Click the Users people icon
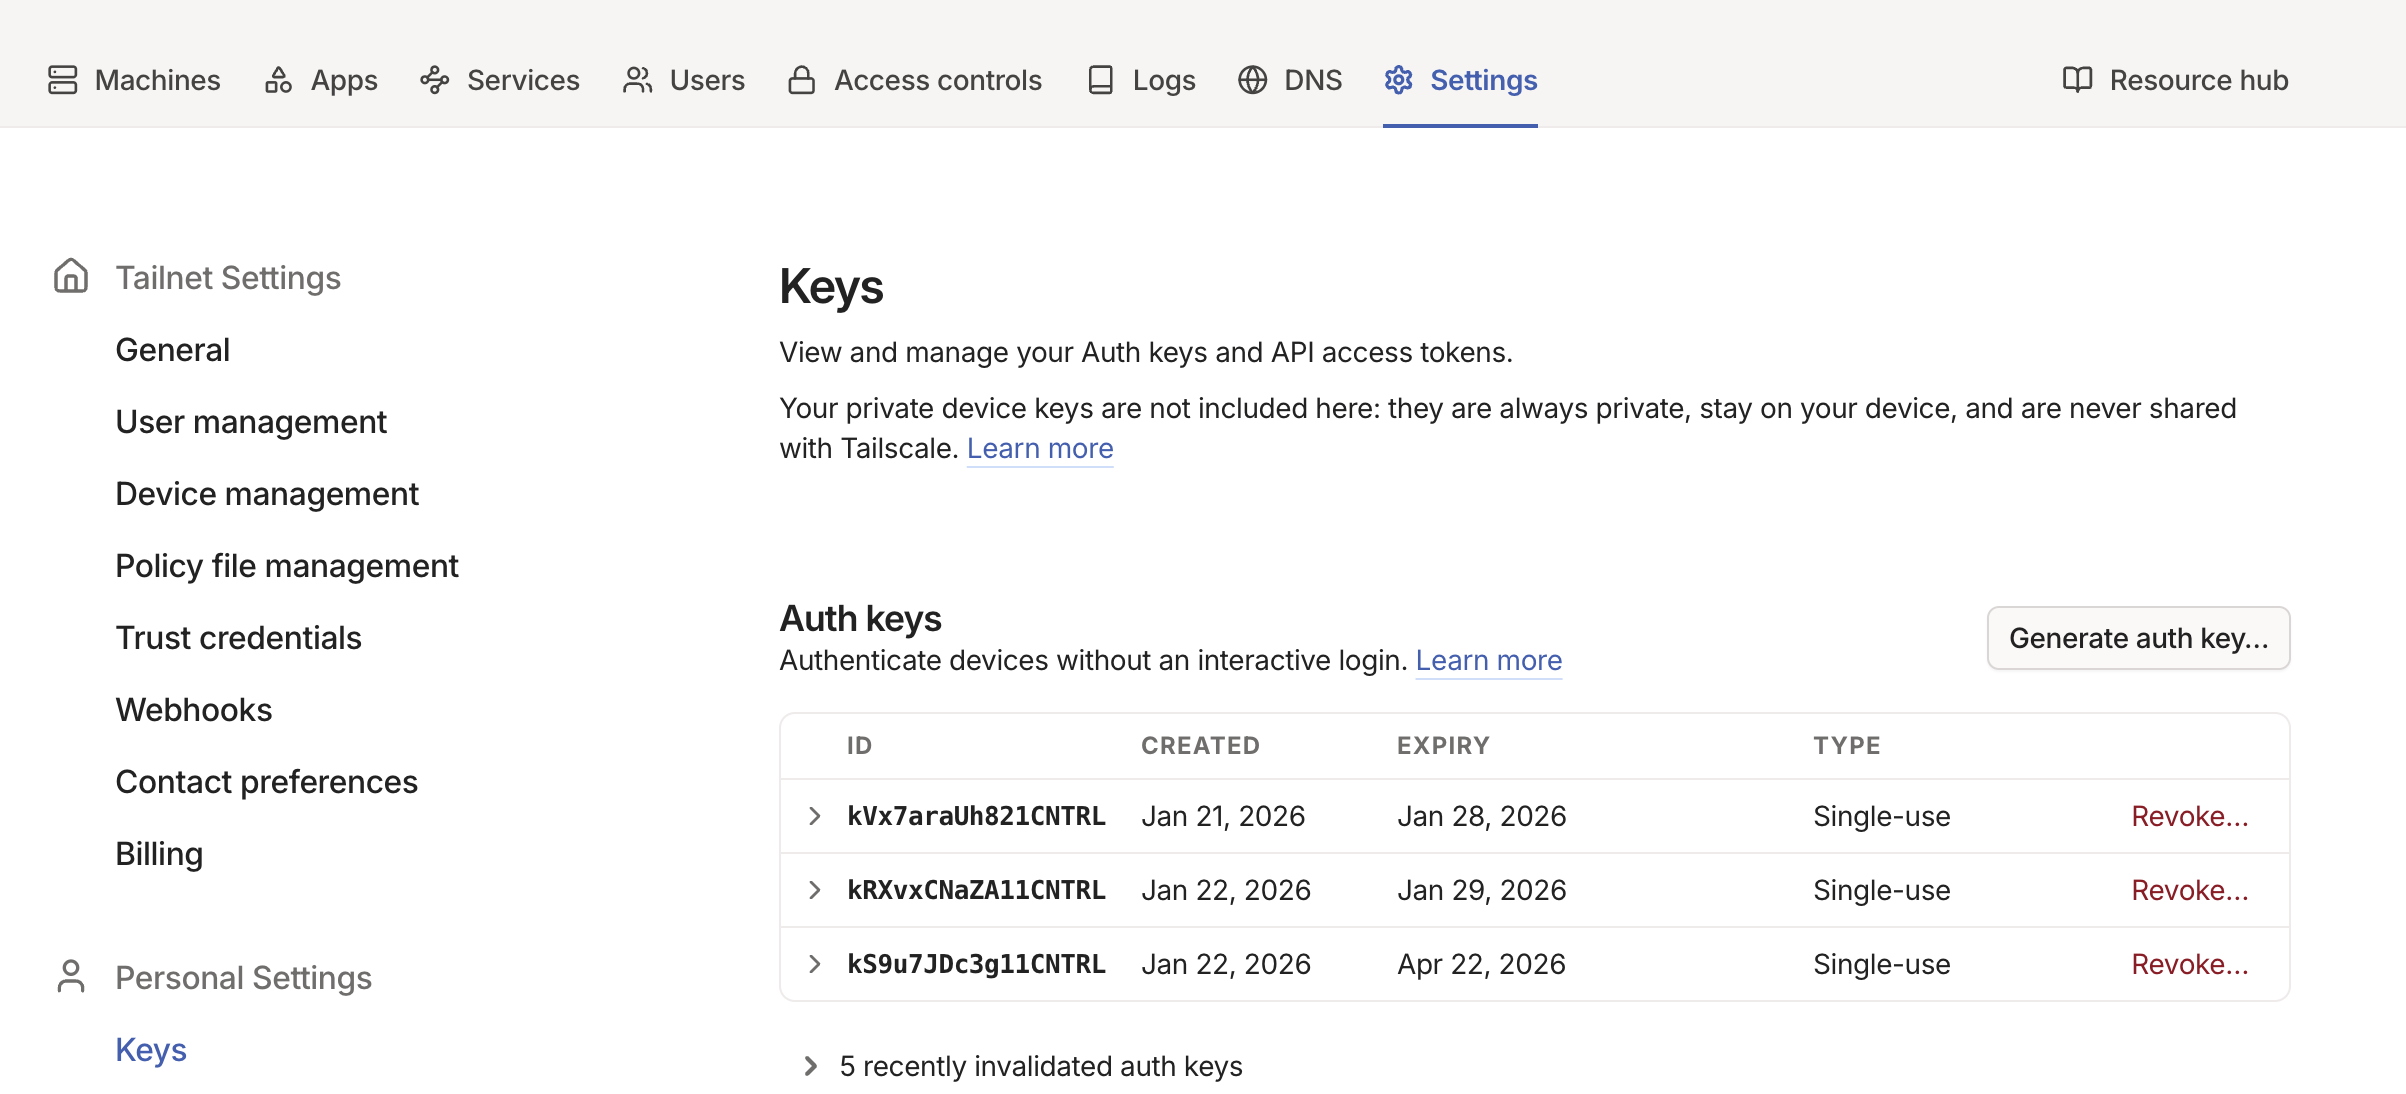The width and height of the screenshot is (2406, 1094). 637,80
